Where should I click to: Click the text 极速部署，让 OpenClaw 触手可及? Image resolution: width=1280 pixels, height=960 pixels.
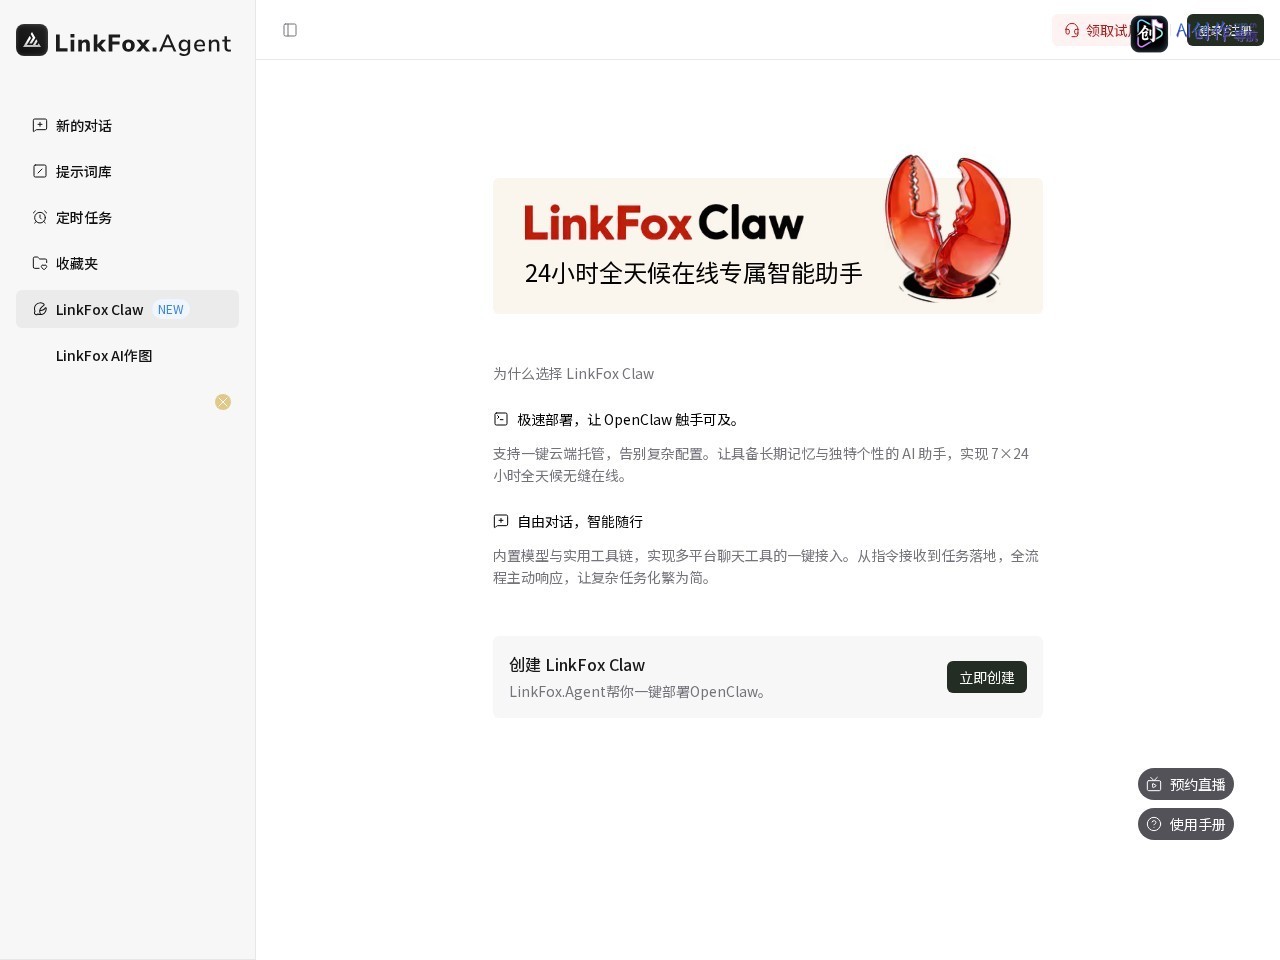pos(630,419)
